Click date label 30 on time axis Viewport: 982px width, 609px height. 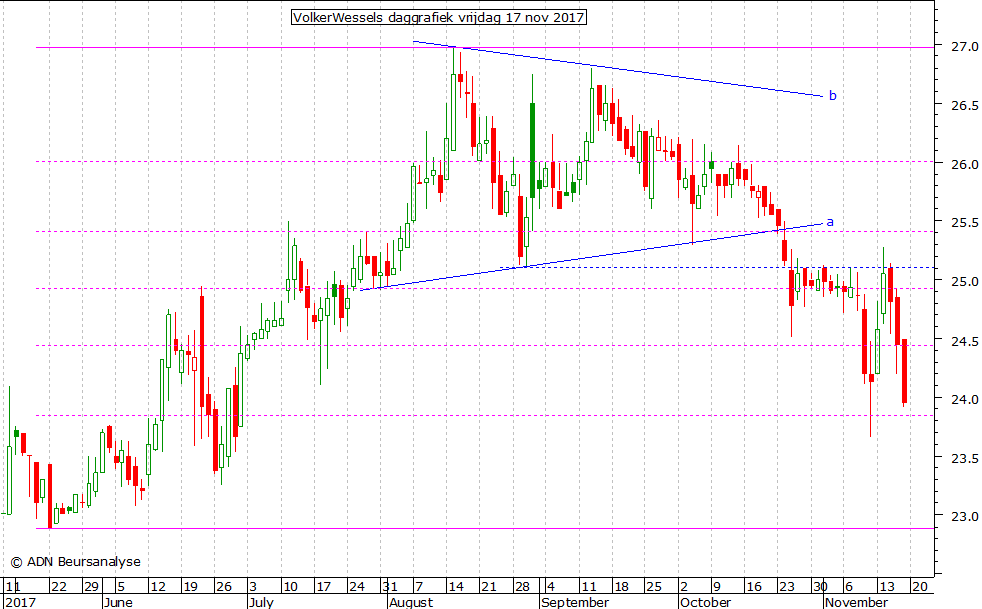[820, 587]
